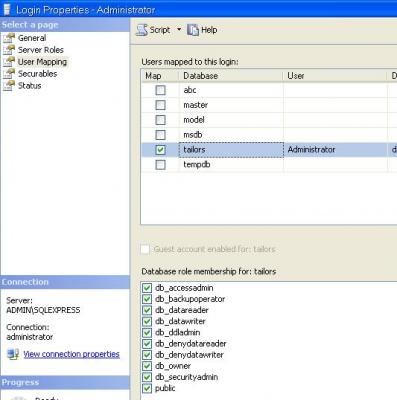Check the Map box for master database

coord(160,105)
